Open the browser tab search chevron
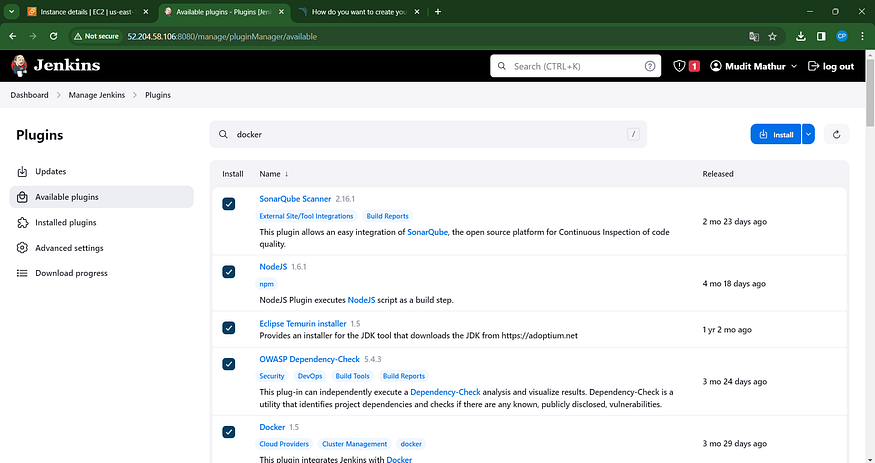Screen dimensions: 875x463 (11, 12)
